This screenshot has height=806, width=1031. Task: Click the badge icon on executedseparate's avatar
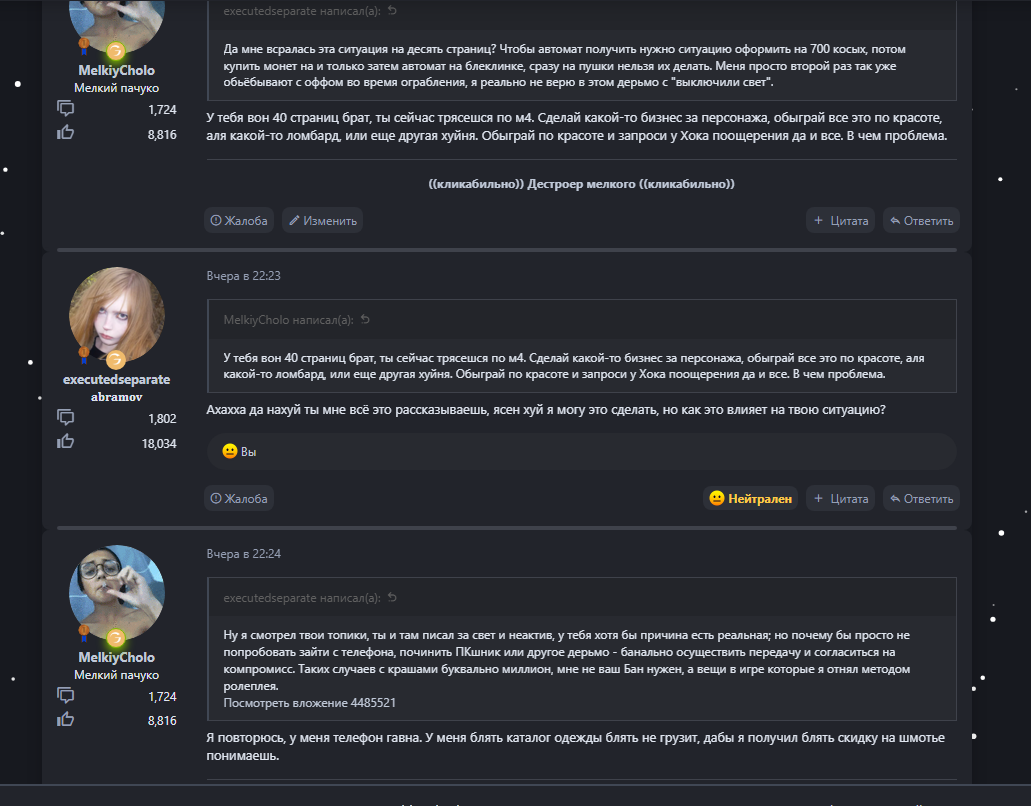115,359
